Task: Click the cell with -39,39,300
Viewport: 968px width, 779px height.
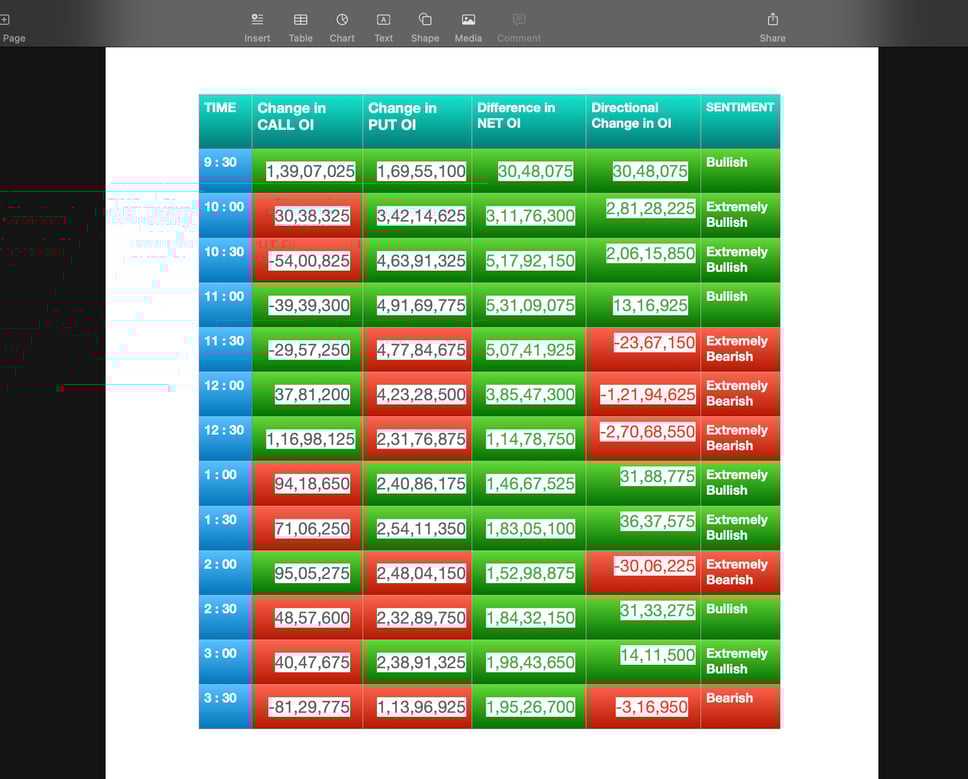Action: pos(307,305)
